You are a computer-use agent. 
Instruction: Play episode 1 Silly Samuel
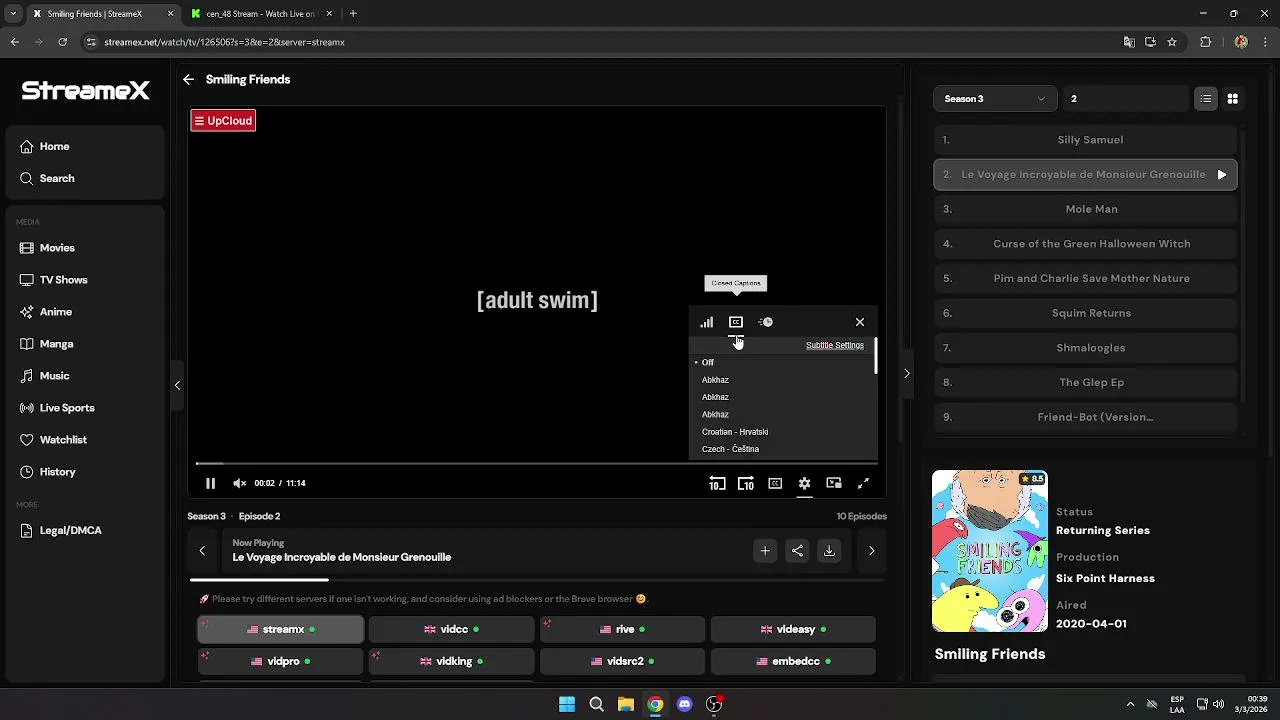tap(1085, 140)
